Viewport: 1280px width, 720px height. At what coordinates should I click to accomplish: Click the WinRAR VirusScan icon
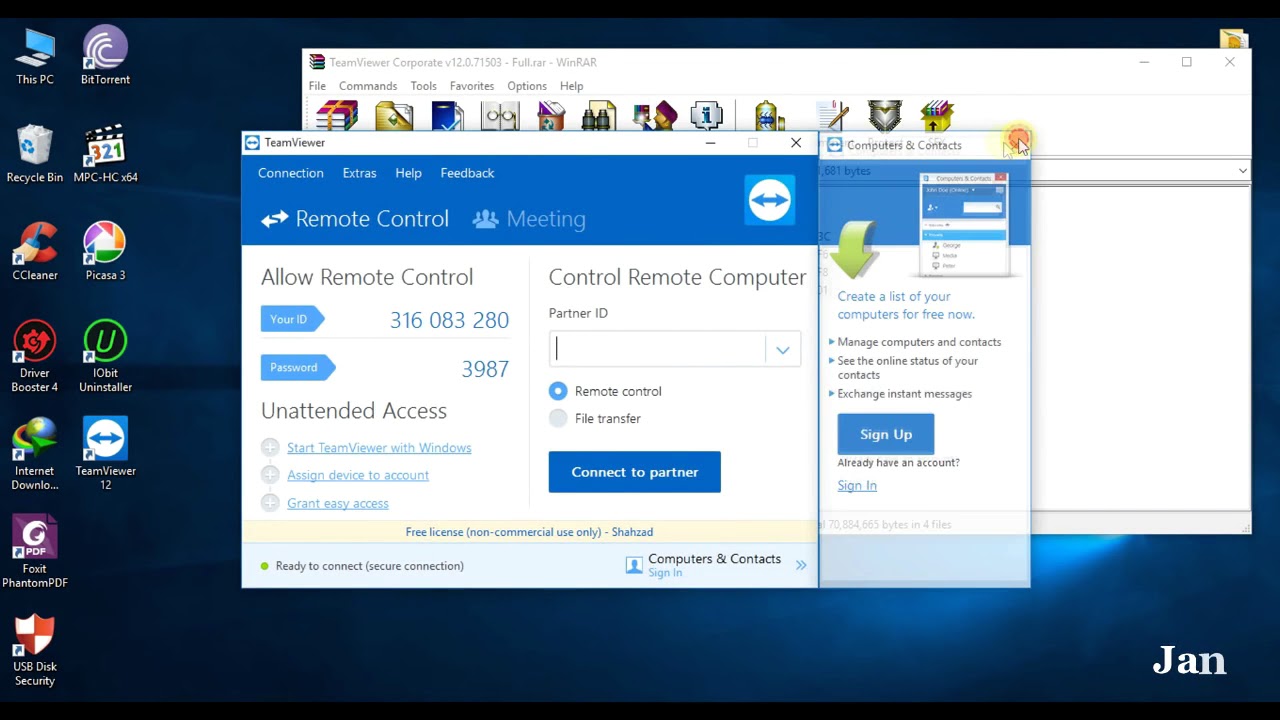point(768,115)
